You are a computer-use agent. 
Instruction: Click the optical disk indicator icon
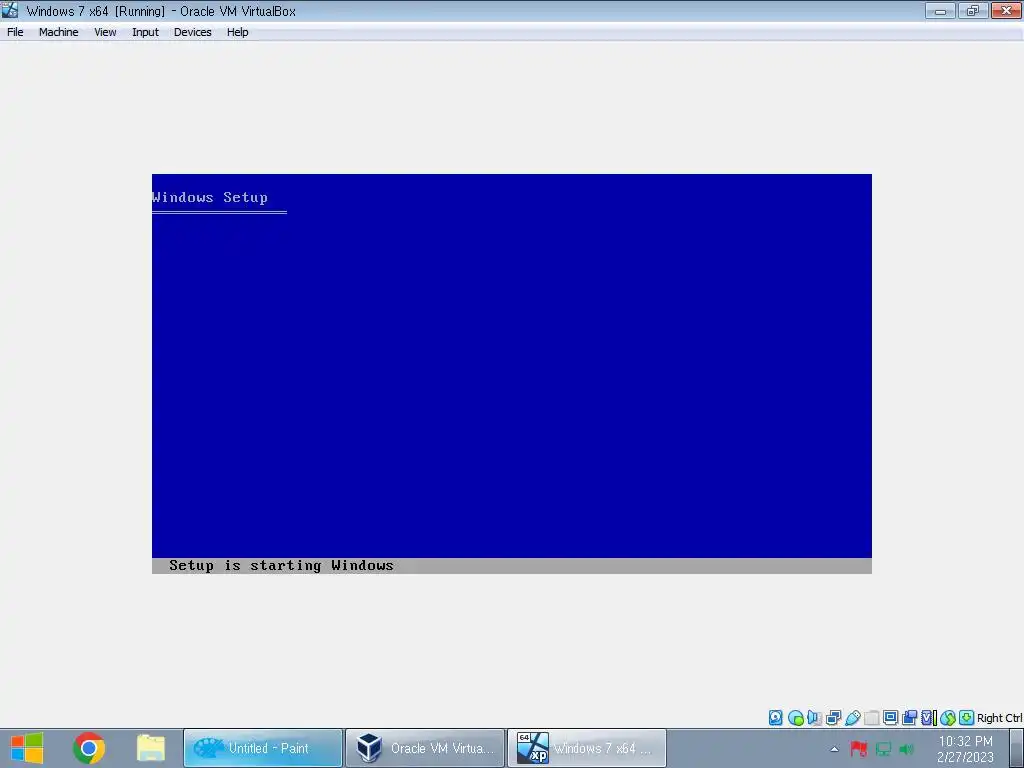(x=795, y=718)
